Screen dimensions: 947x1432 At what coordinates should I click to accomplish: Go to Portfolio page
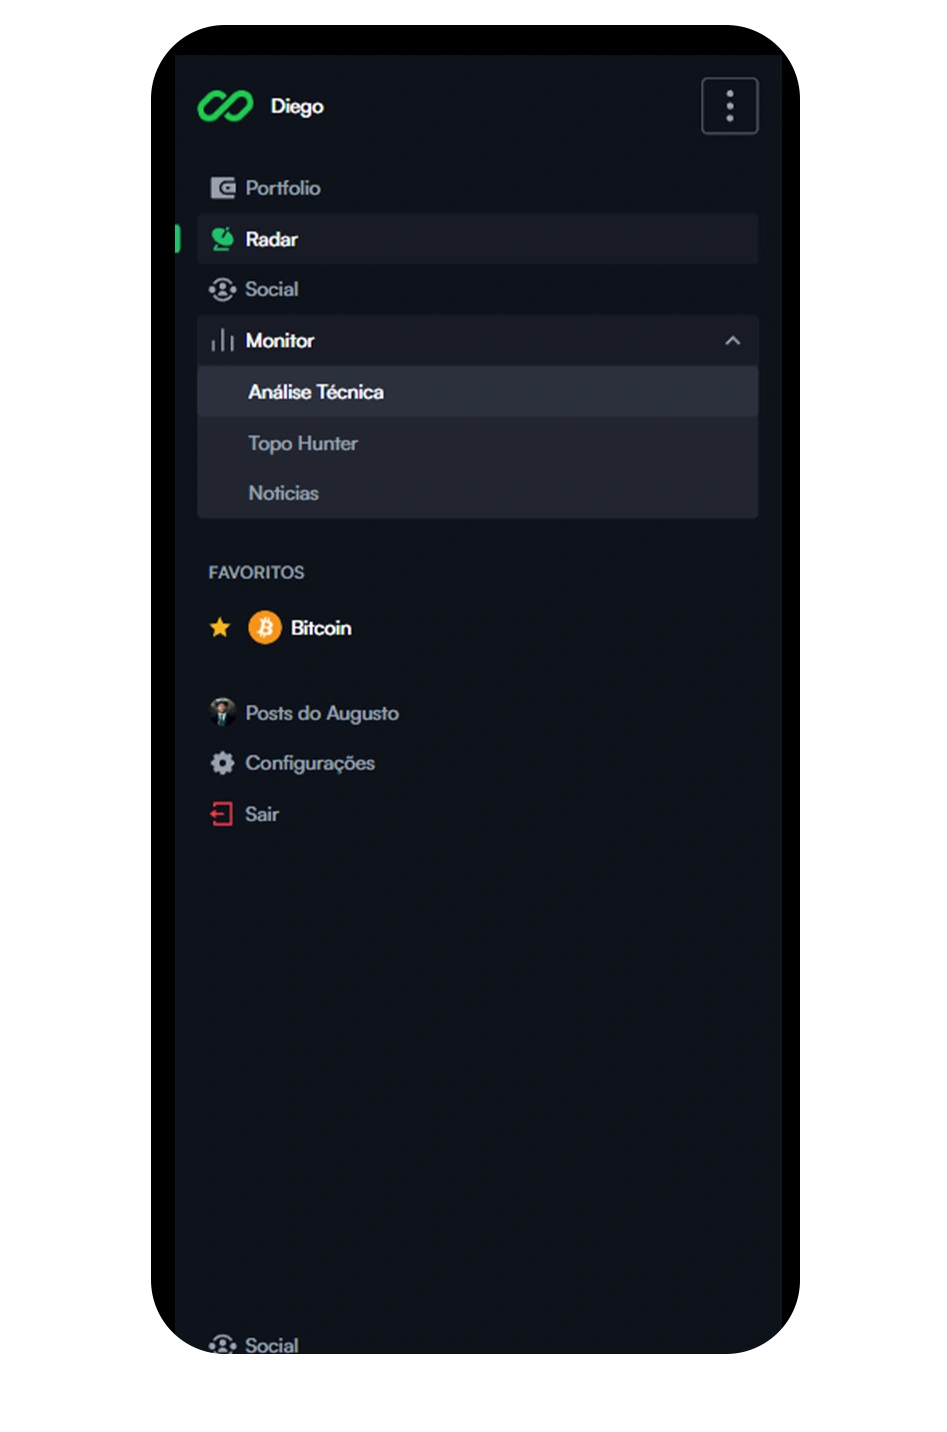click(x=478, y=188)
